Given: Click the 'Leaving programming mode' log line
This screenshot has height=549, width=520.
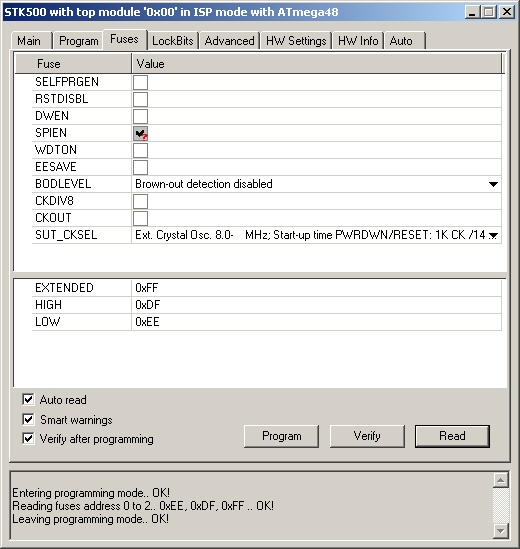Looking at the screenshot, I should click(90, 519).
